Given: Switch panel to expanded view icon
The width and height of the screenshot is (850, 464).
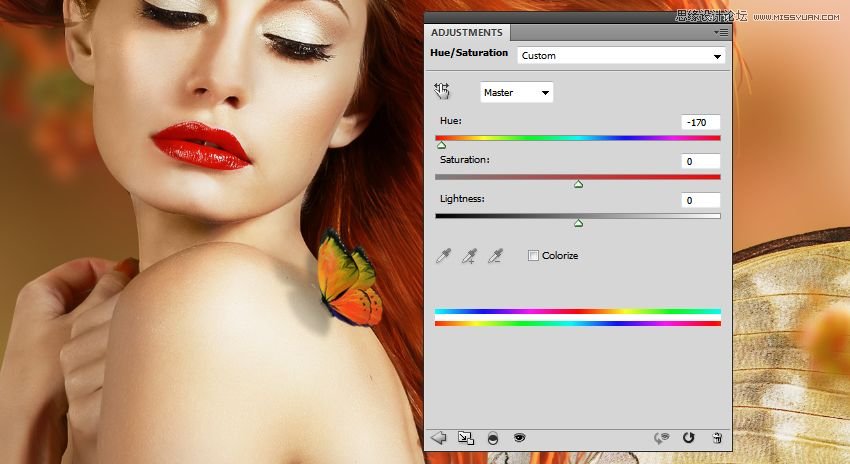Looking at the screenshot, I should pyautogui.click(x=466, y=438).
